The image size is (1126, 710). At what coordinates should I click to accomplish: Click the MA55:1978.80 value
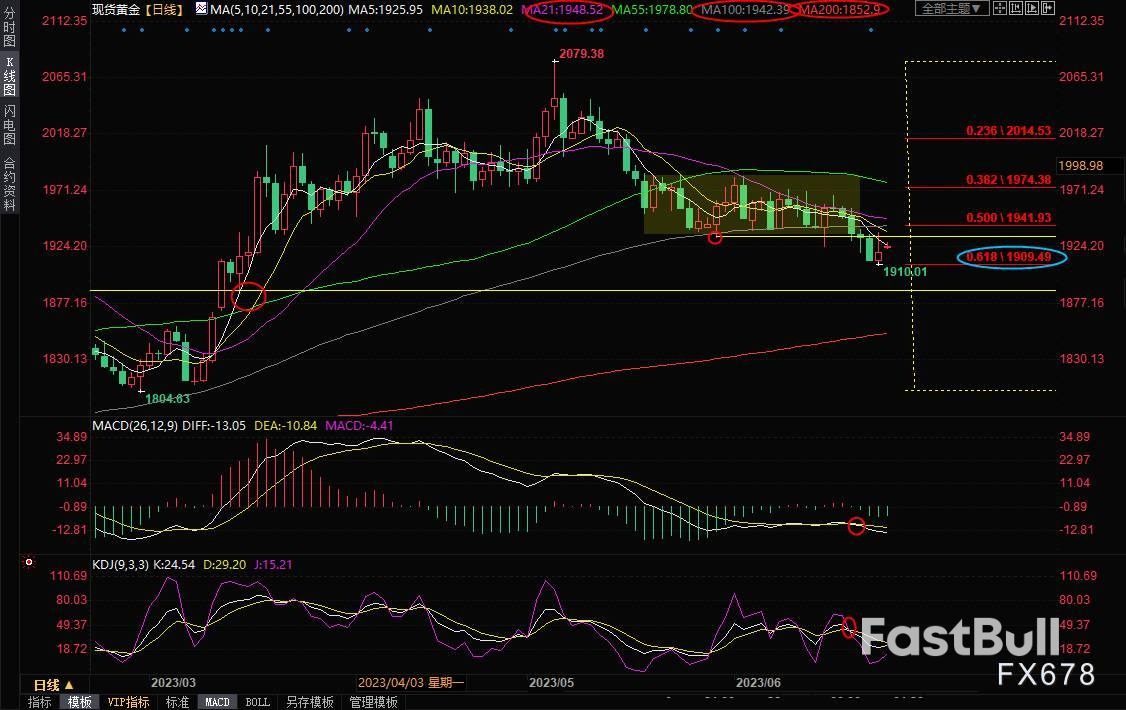point(652,9)
